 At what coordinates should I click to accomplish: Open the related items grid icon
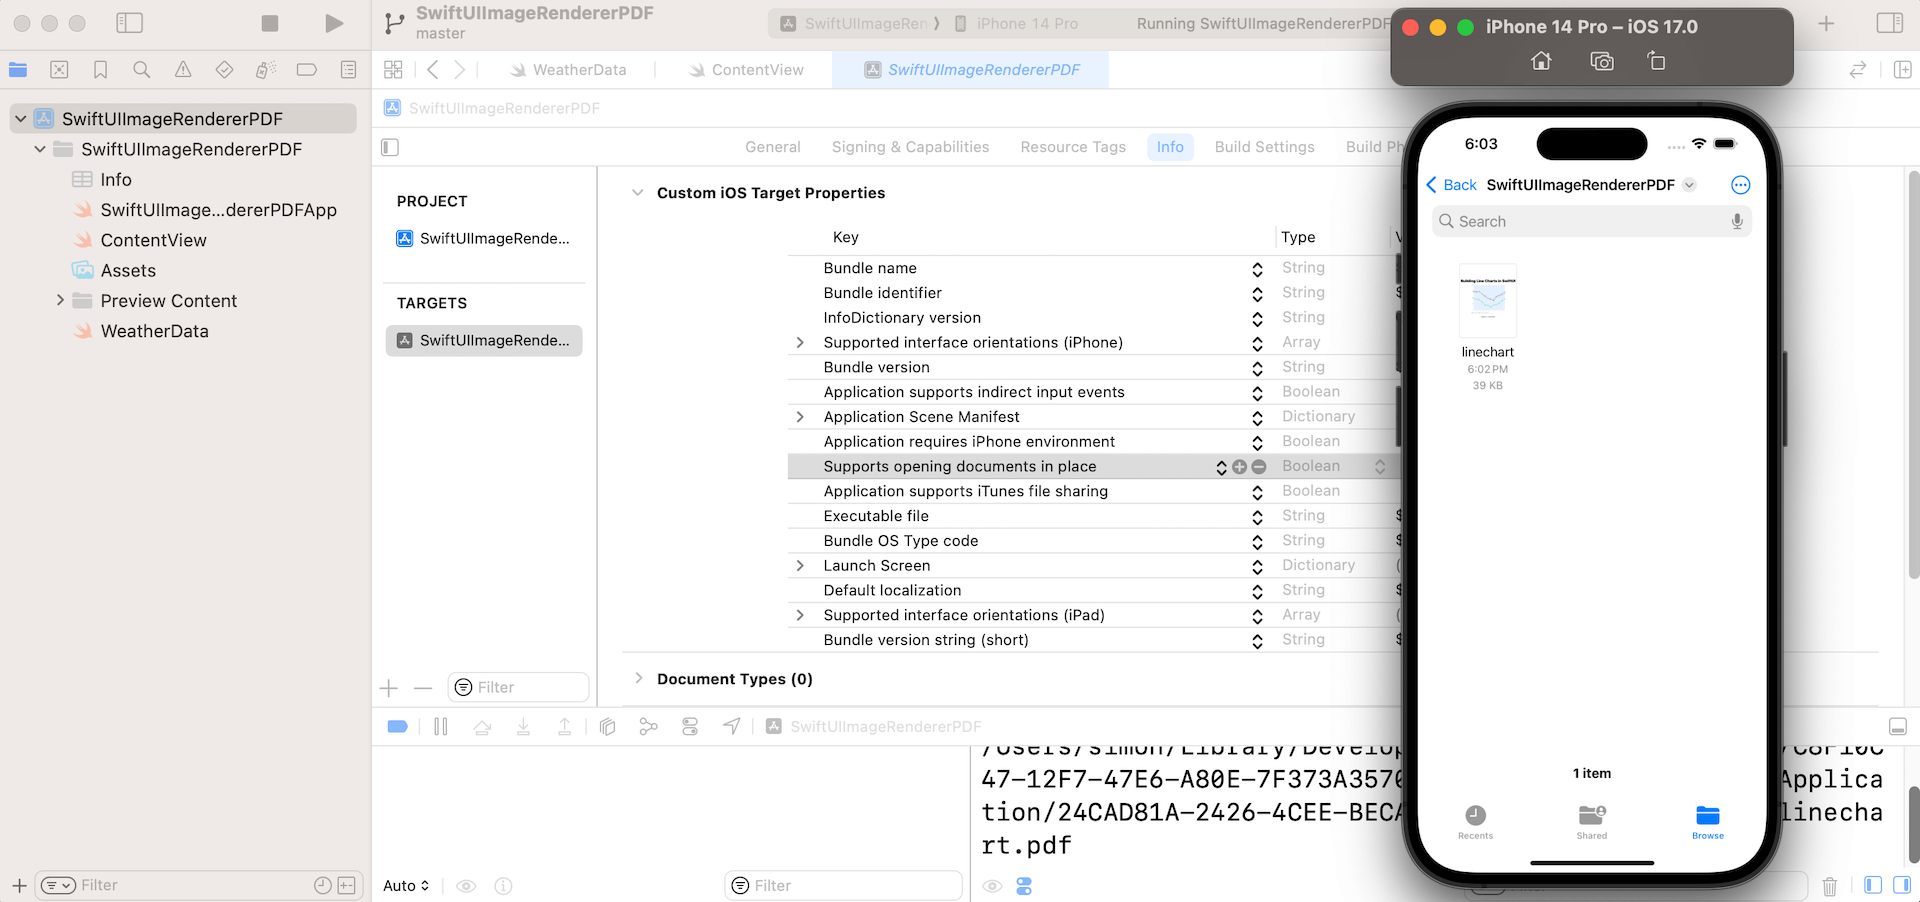coord(393,70)
